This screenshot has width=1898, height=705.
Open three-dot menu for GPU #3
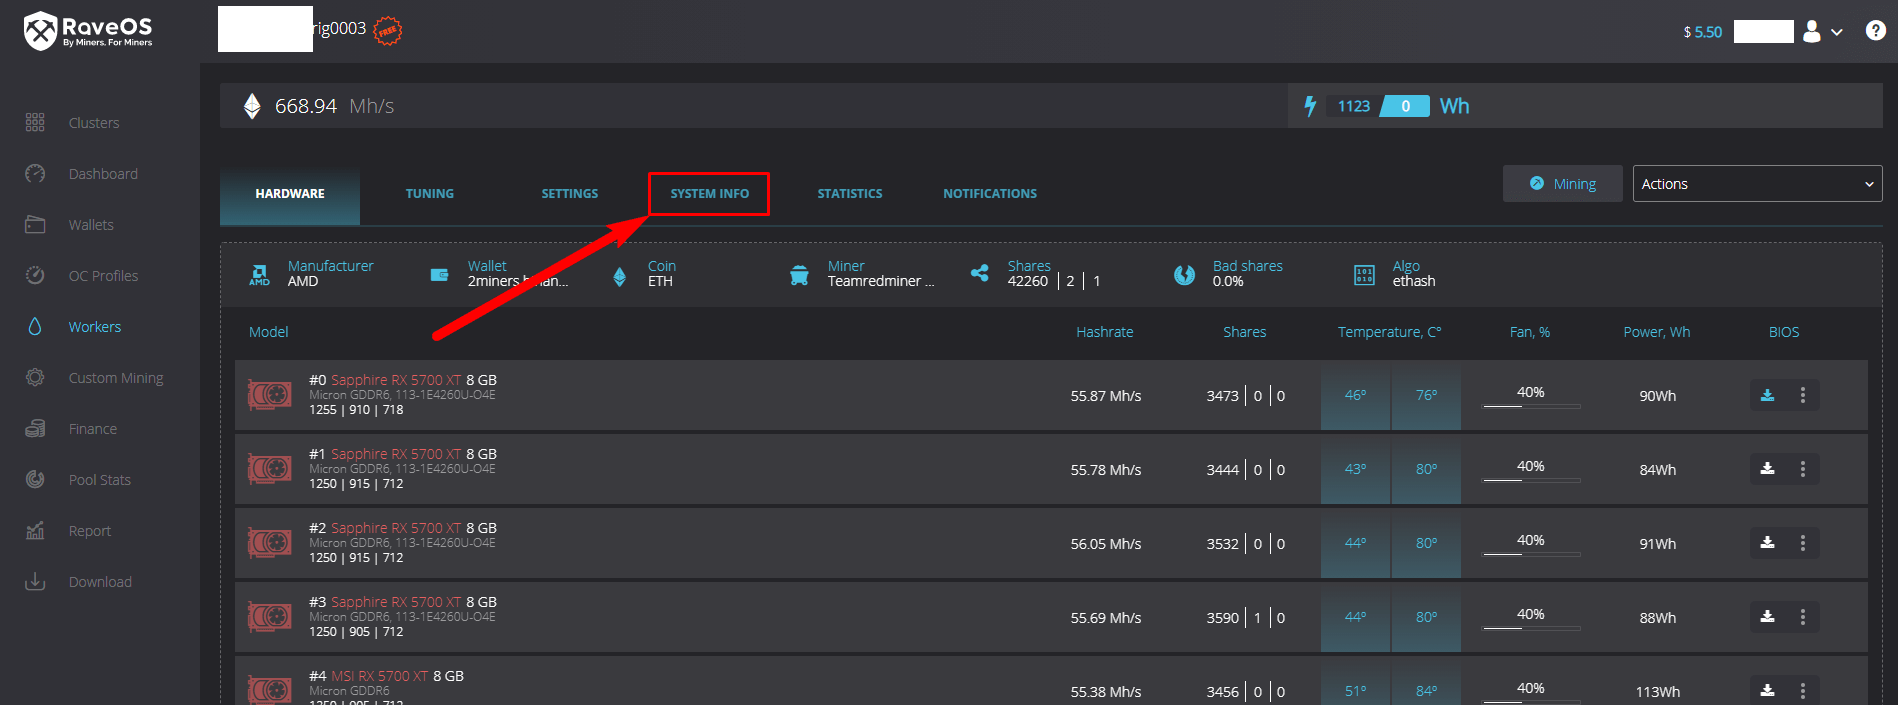(x=1802, y=617)
